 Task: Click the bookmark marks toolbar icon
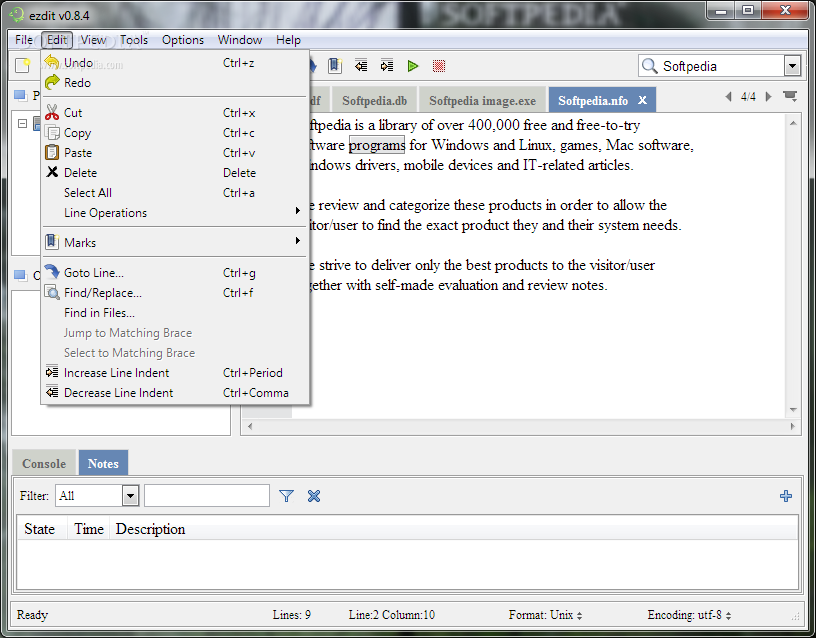(x=335, y=66)
